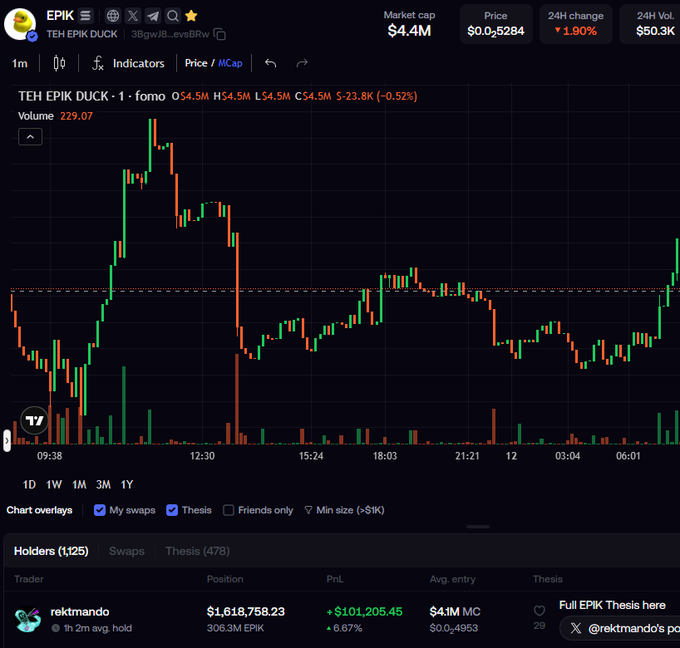Viewport: 680px width, 648px height.
Task: Grab the panel resize handle above Holders
Action: [x=478, y=527]
